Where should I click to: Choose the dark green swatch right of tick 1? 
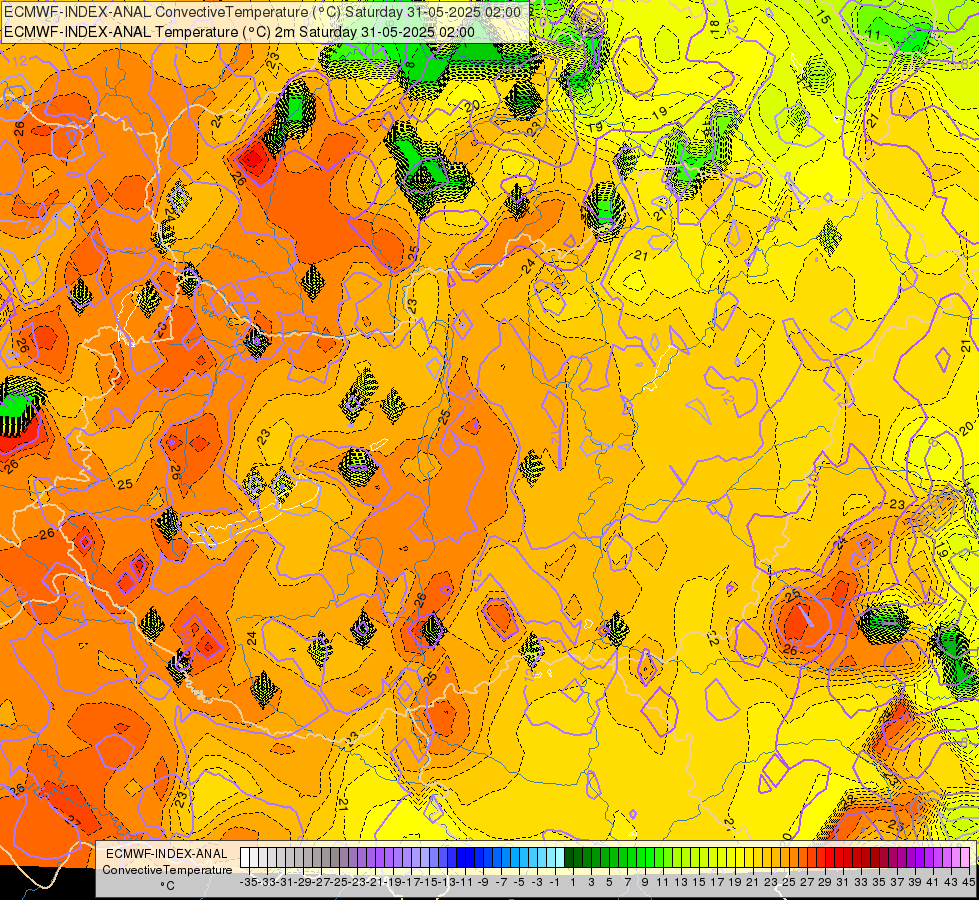(578, 857)
